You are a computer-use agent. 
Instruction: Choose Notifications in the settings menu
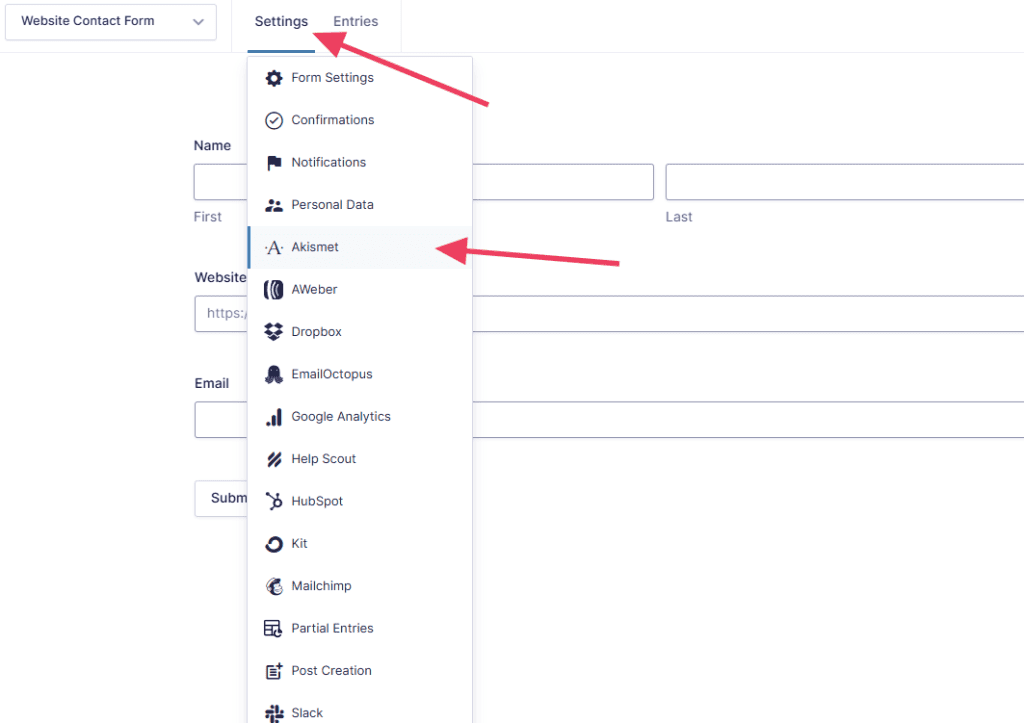click(x=360, y=163)
